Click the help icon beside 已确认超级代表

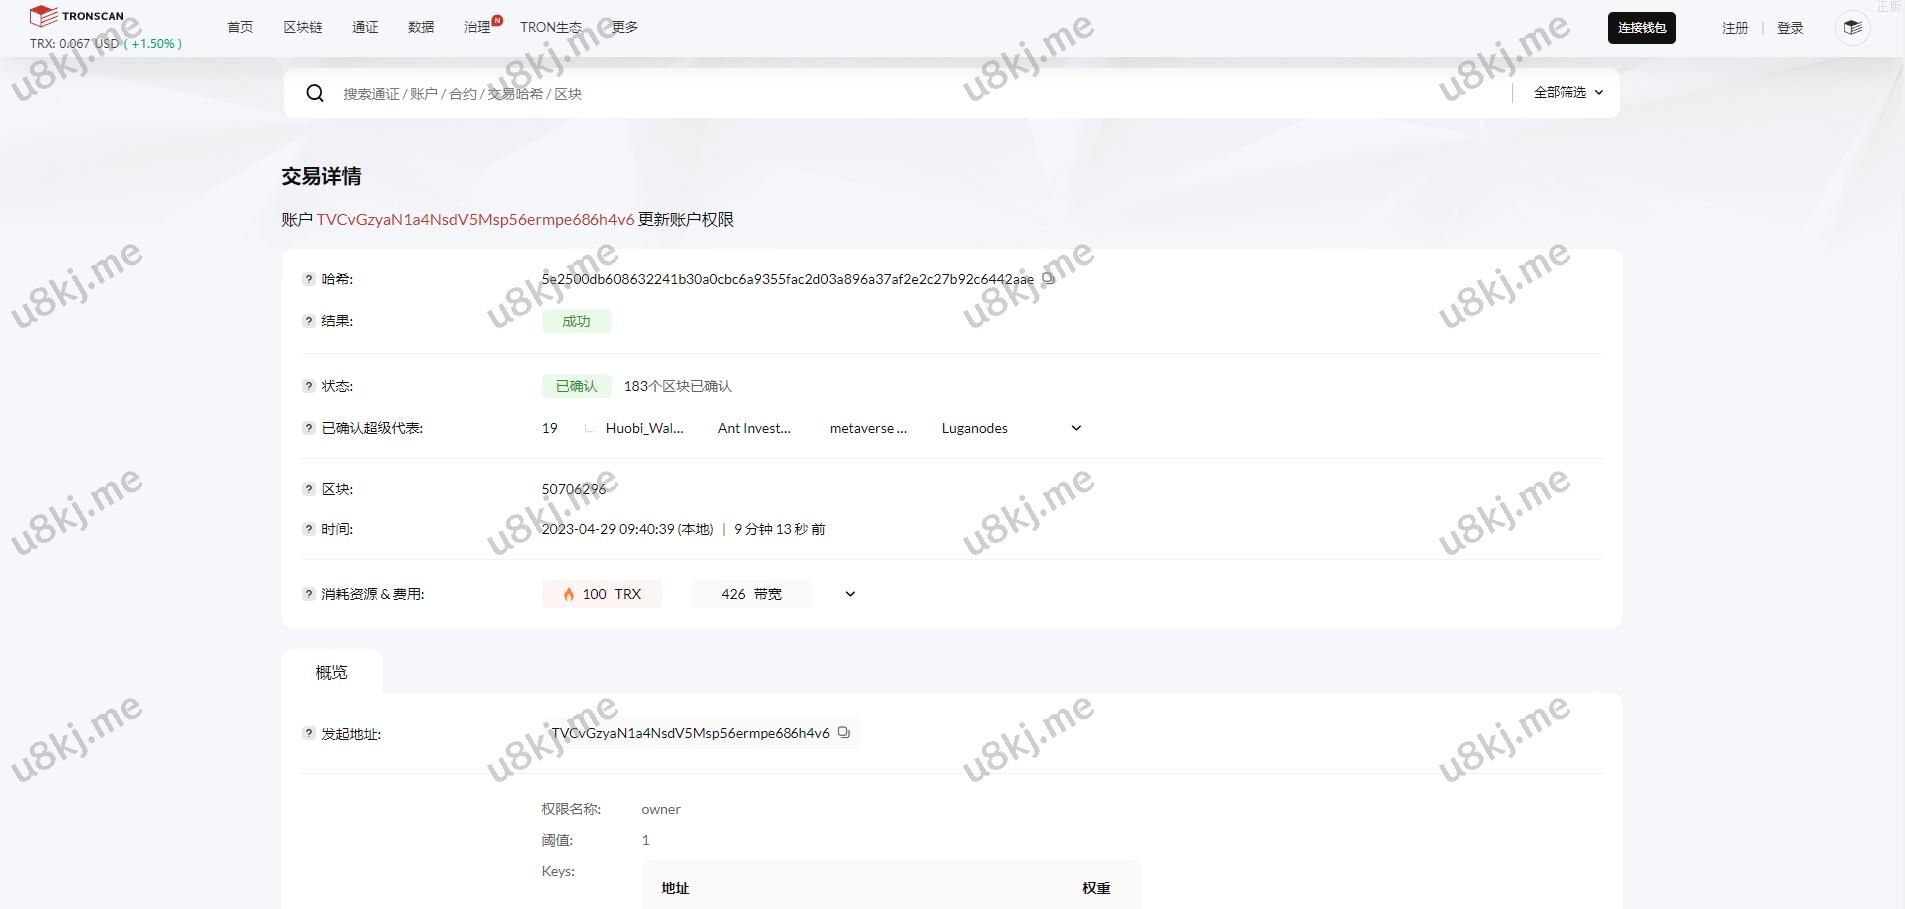[307, 428]
